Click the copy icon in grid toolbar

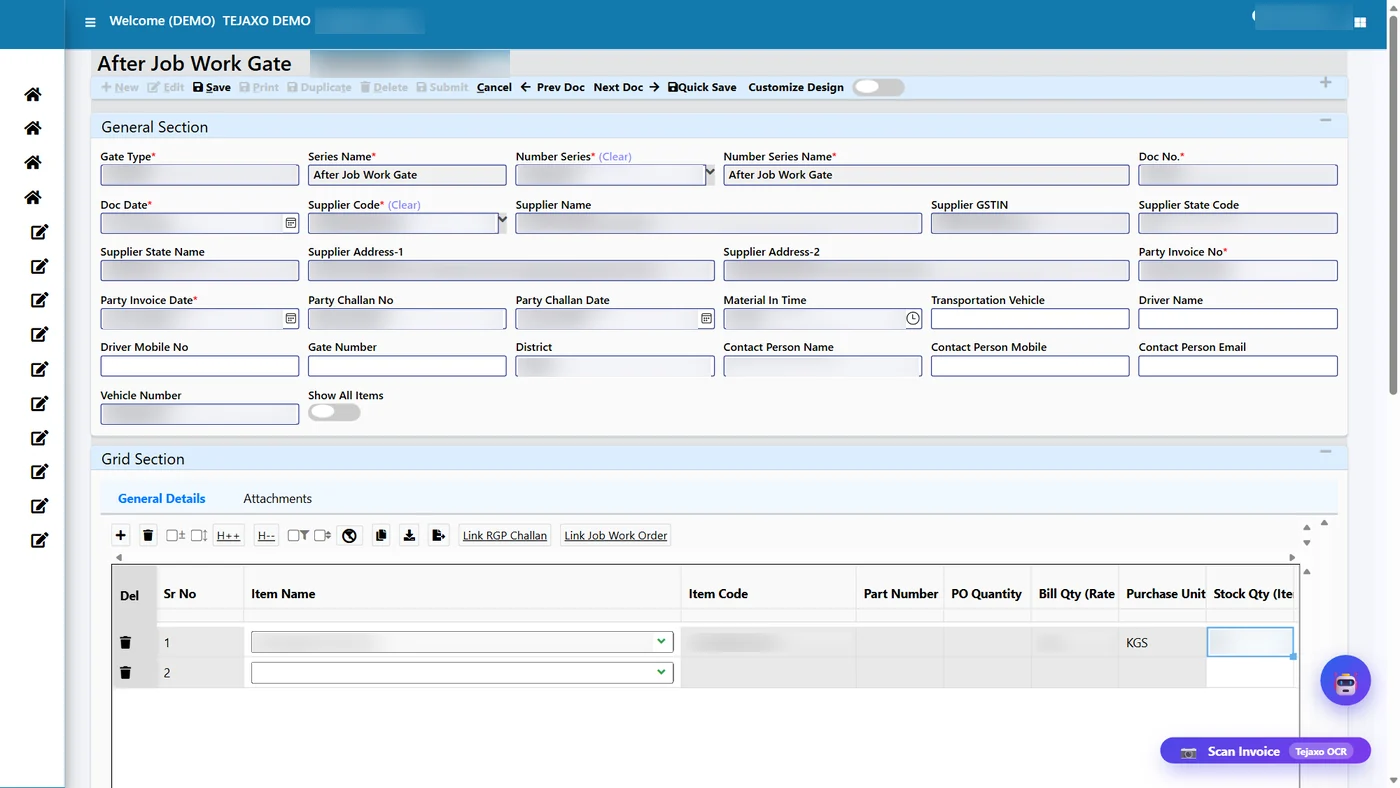381,535
